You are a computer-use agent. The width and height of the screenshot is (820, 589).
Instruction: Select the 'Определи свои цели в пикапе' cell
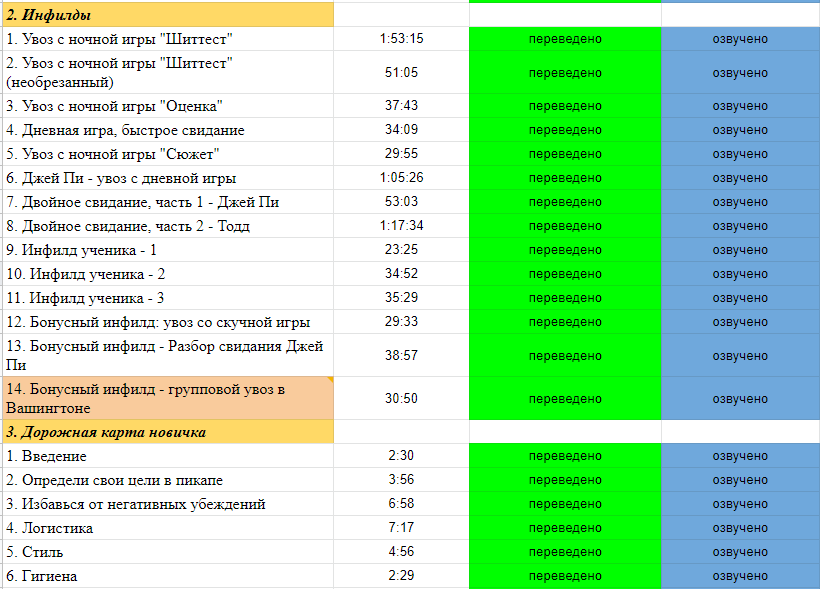point(166,480)
